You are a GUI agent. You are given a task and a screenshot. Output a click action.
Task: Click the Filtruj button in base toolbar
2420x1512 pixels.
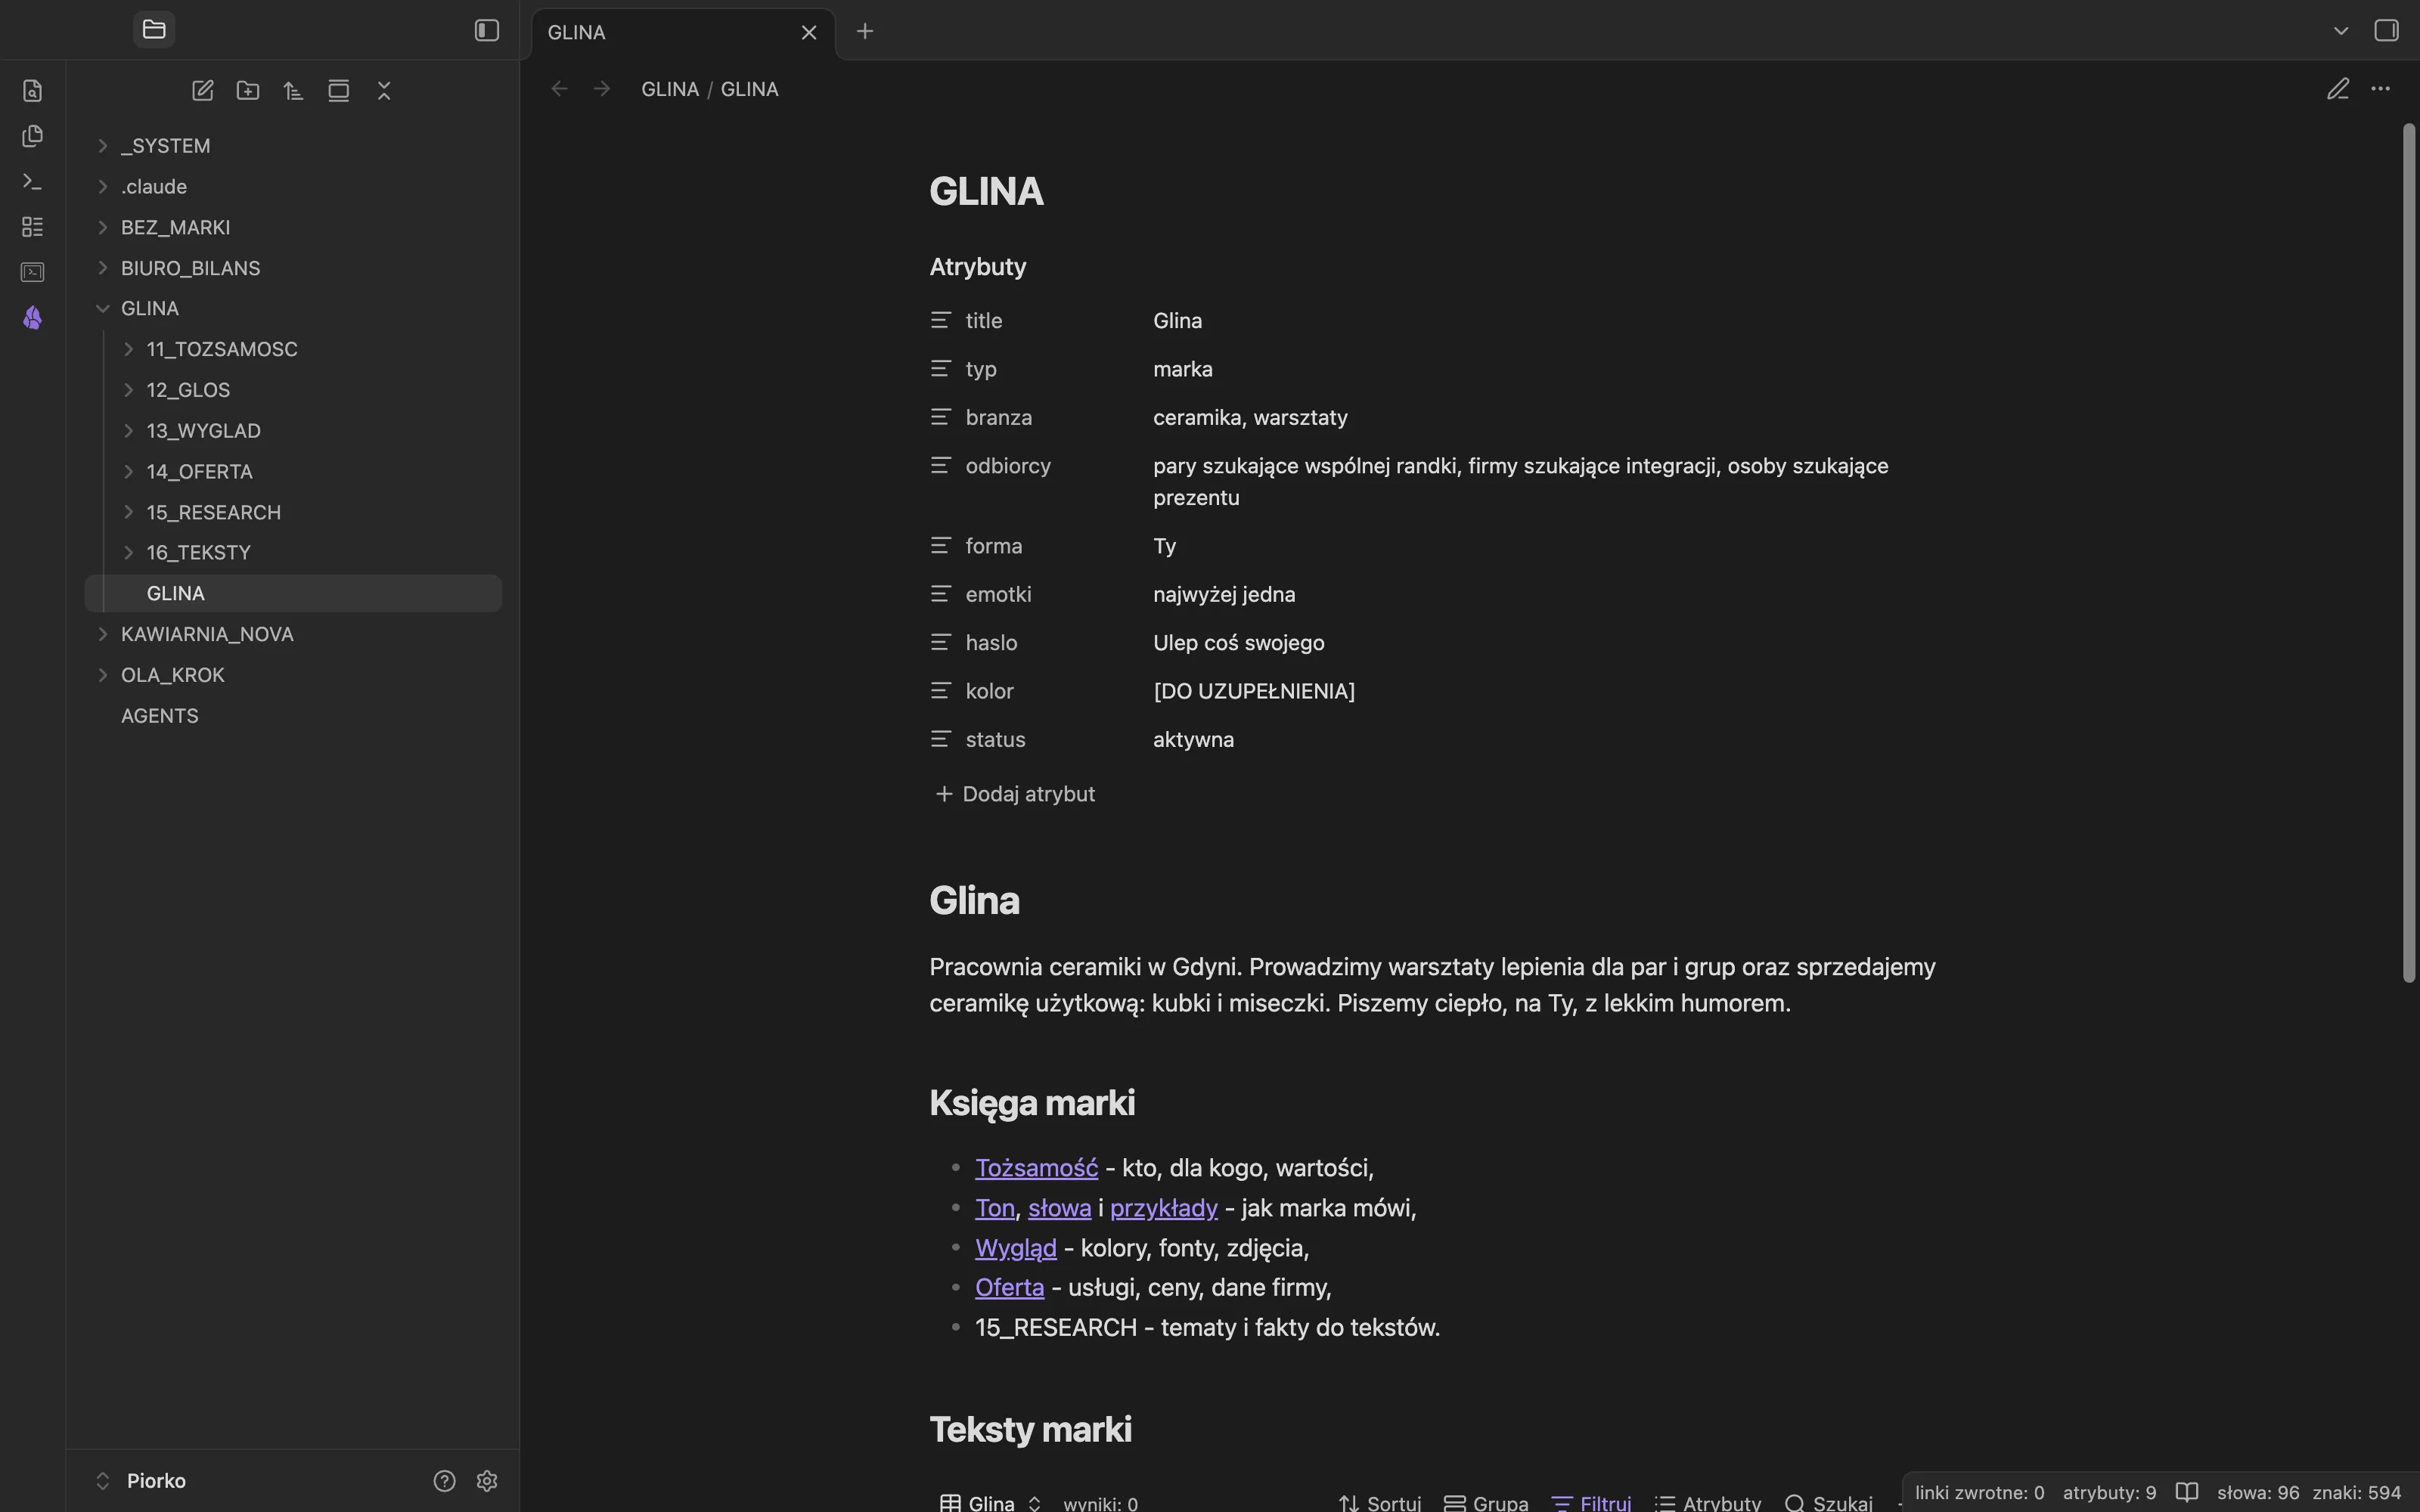point(1591,1502)
